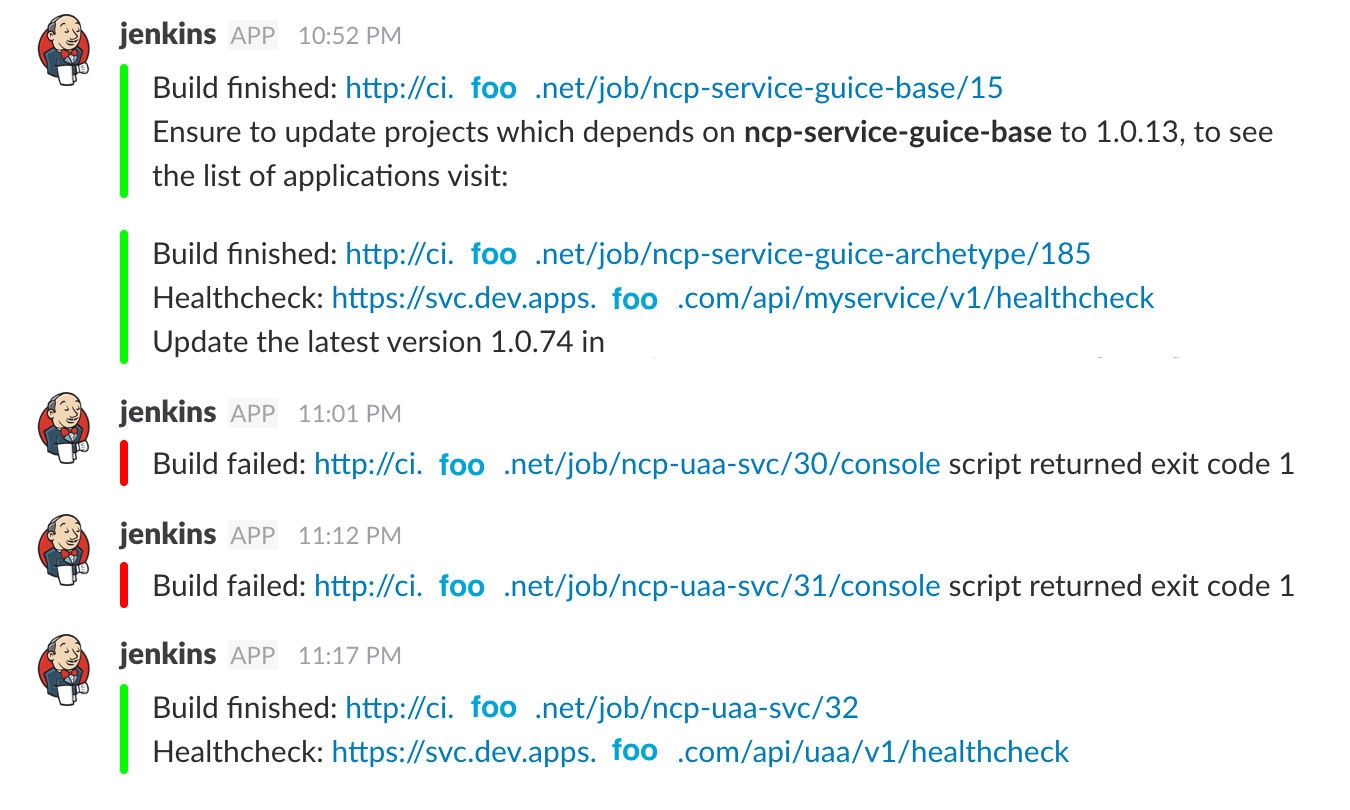The height and width of the screenshot is (810, 1350).
Task: Click the APP badge on the final jenkins message
Action: 252,655
